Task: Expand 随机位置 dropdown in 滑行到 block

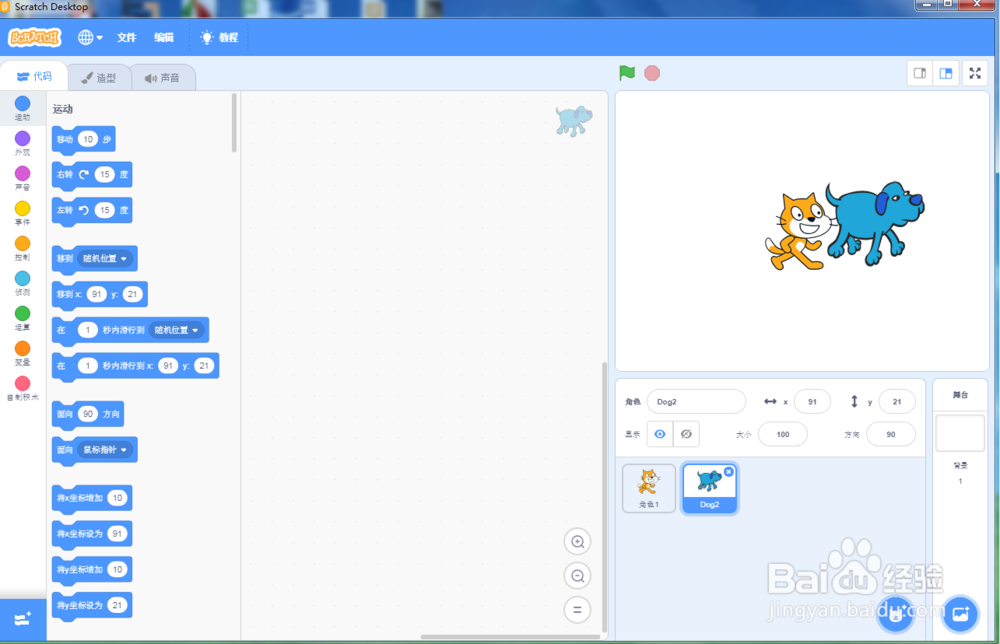Action: pos(177,330)
